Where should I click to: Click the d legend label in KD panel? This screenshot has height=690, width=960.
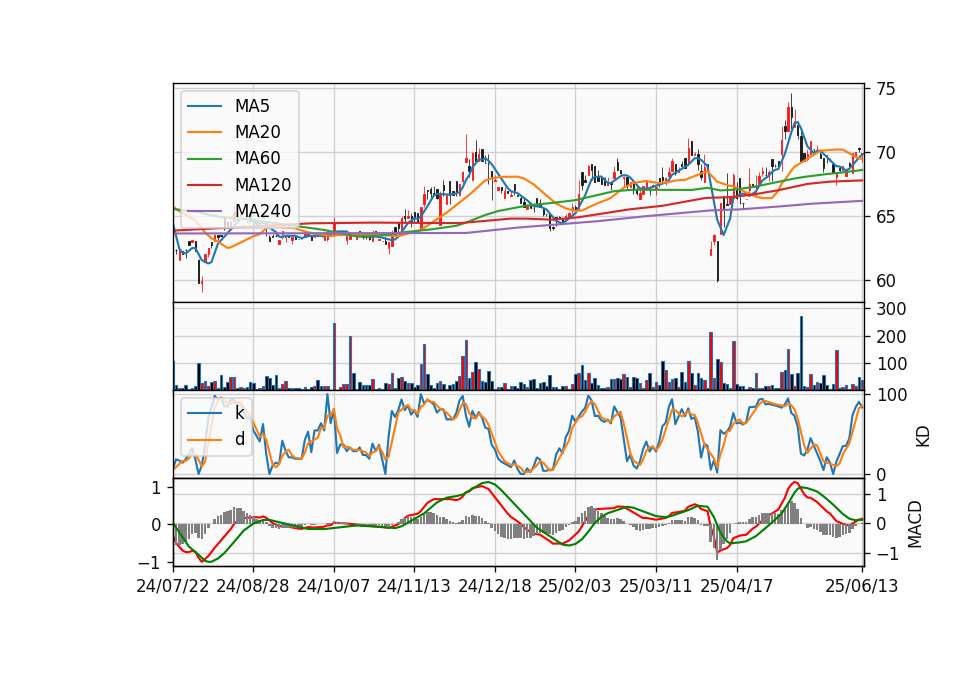239,439
